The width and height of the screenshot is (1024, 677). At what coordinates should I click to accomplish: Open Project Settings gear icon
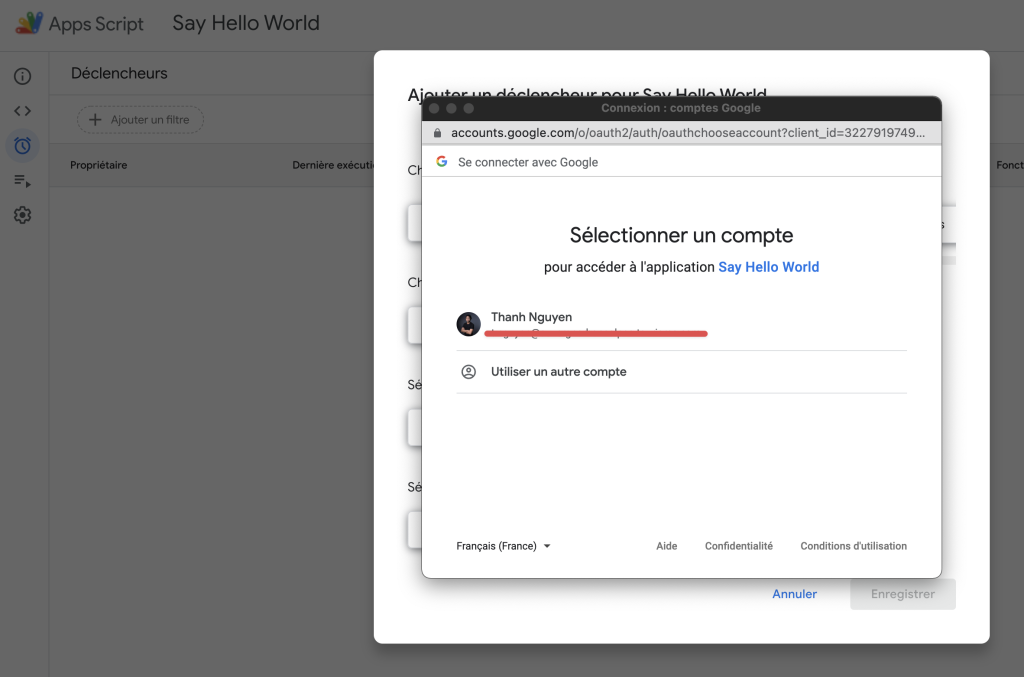(22, 215)
